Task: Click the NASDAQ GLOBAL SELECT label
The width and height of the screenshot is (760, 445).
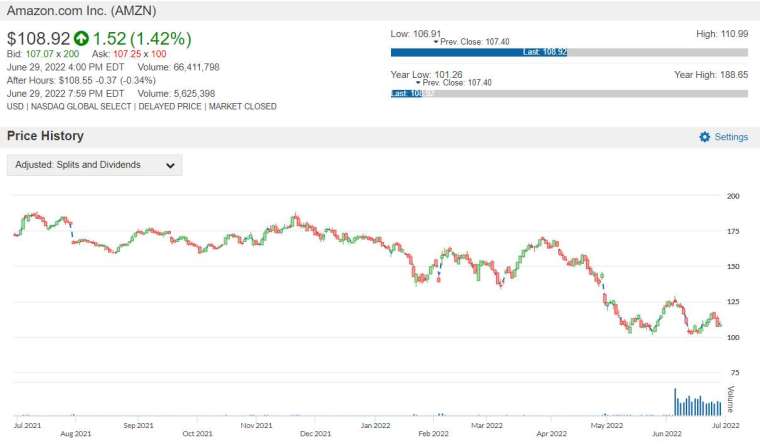Action: pos(81,106)
